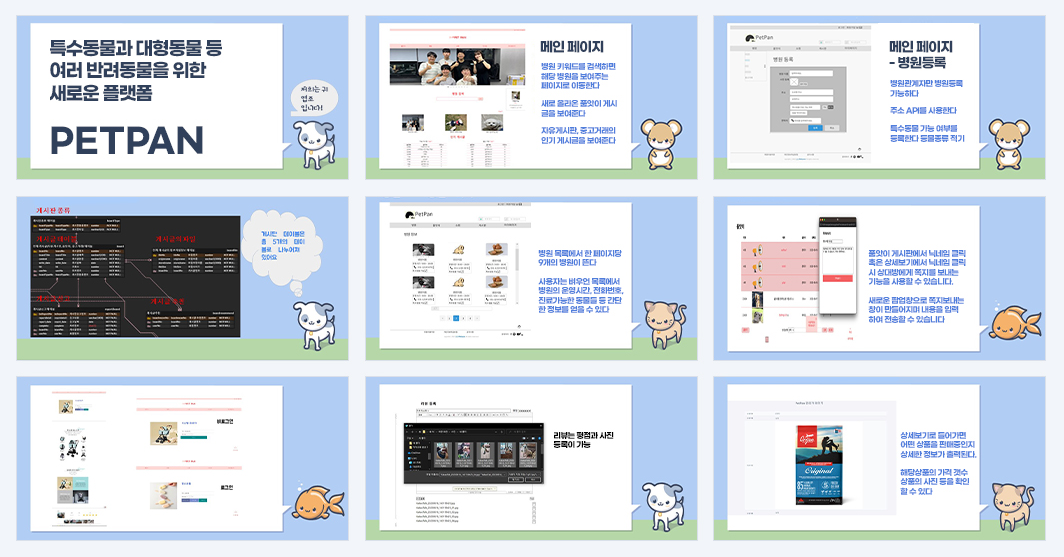The width and height of the screenshot is (1064, 557).
Task: Click the red send button in the 쪽지 popup
Action: [837, 279]
